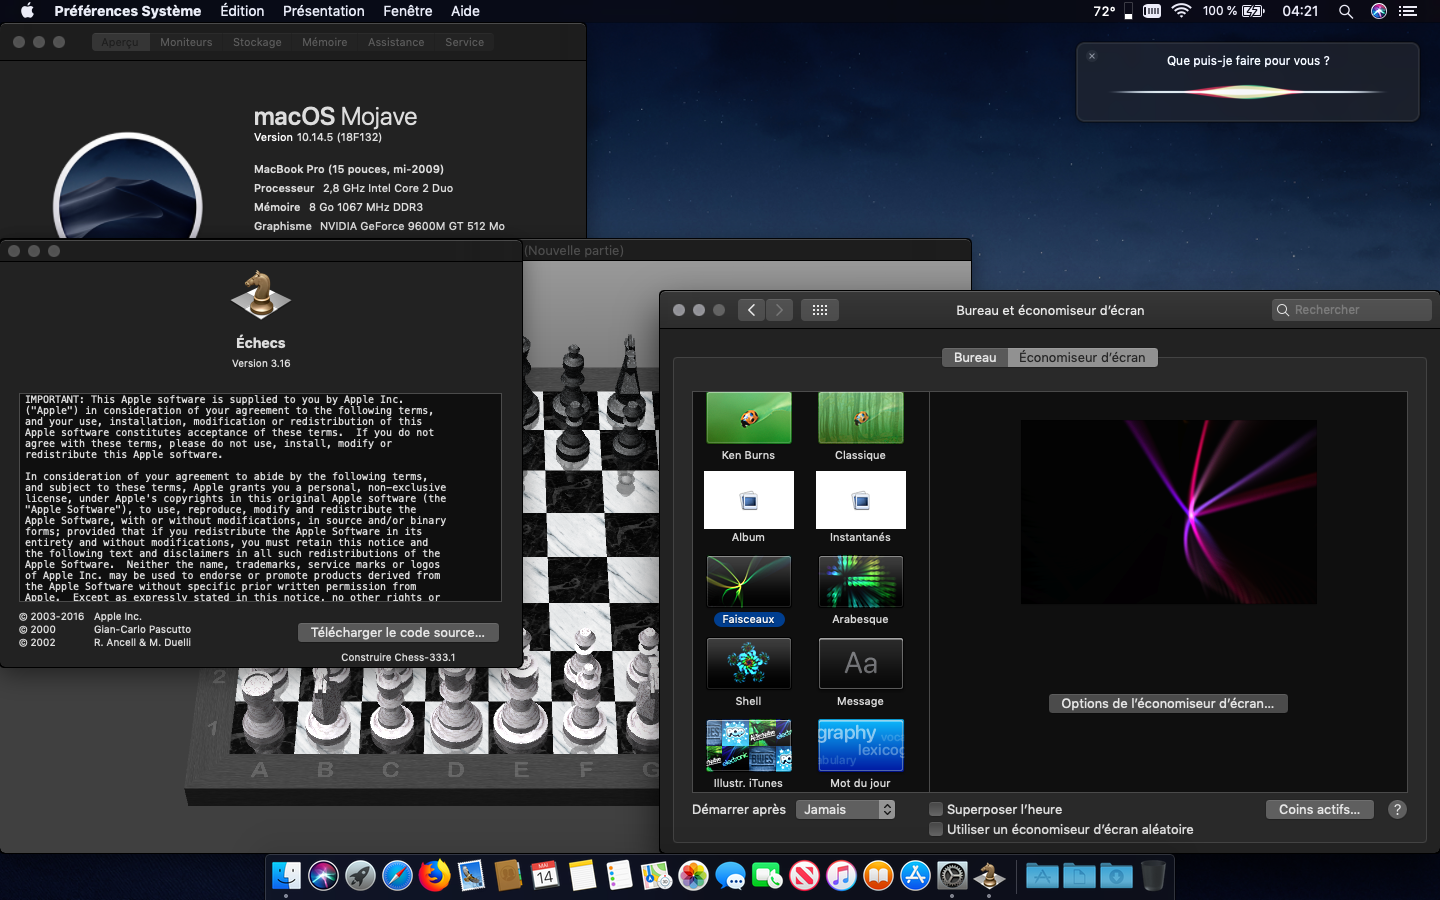This screenshot has height=900, width=1440.
Task: Open Downloads folder in the Dock
Action: 1116,876
